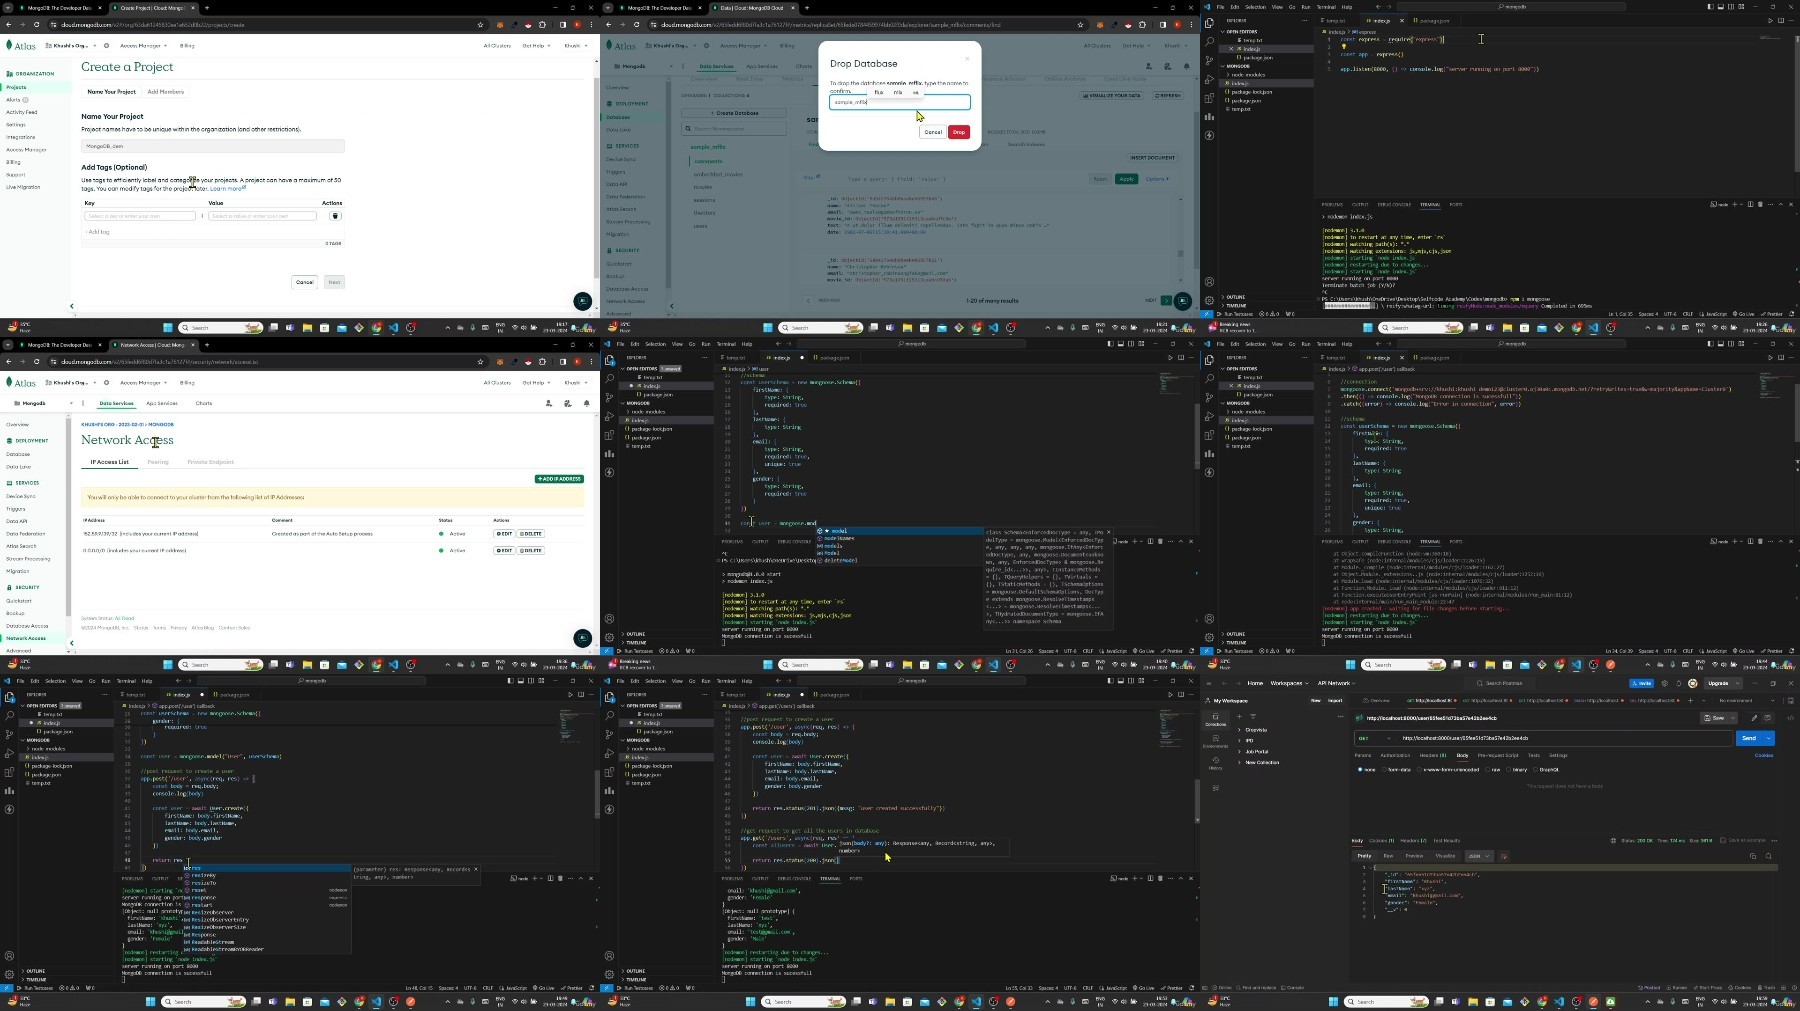This screenshot has height=1011, width=1800.
Task: Open the API Network dropdown in Postman header
Action: point(1335,683)
